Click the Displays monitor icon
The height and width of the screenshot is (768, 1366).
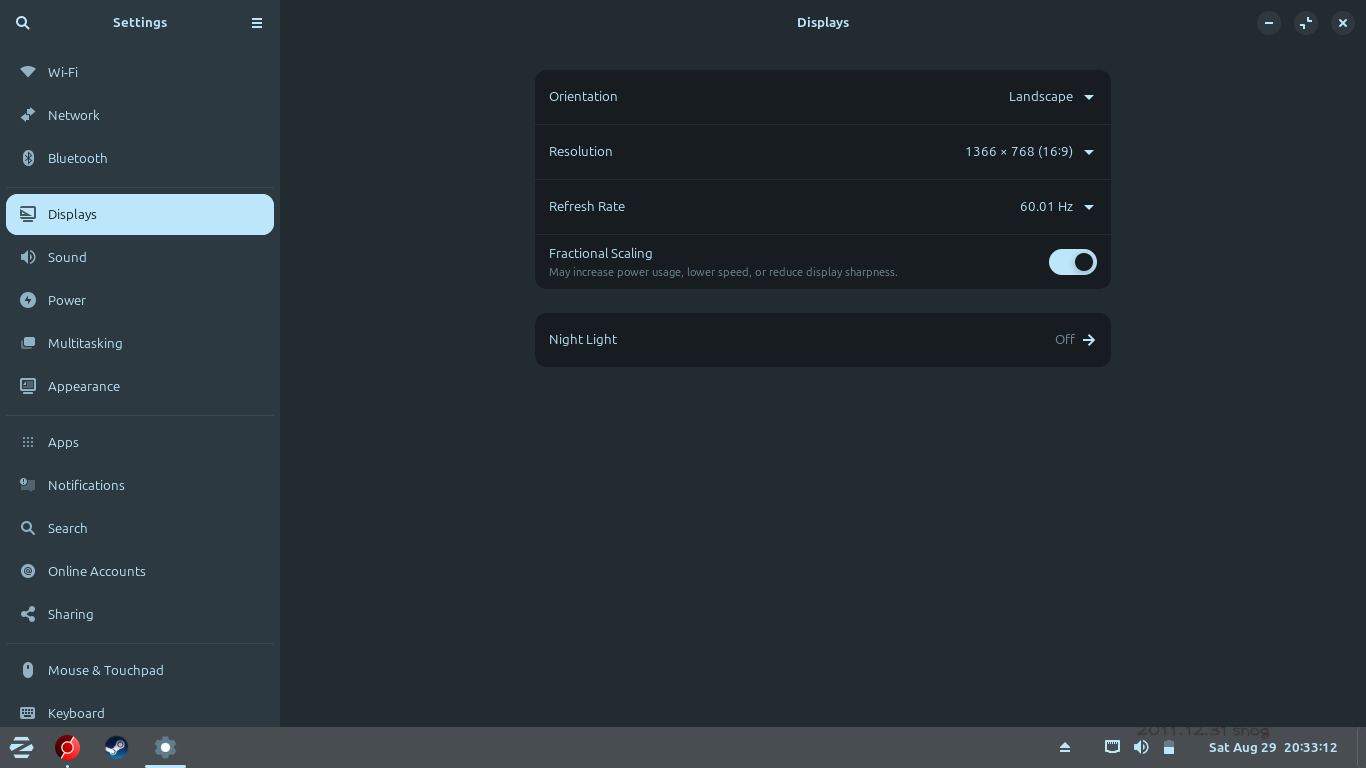tap(28, 214)
